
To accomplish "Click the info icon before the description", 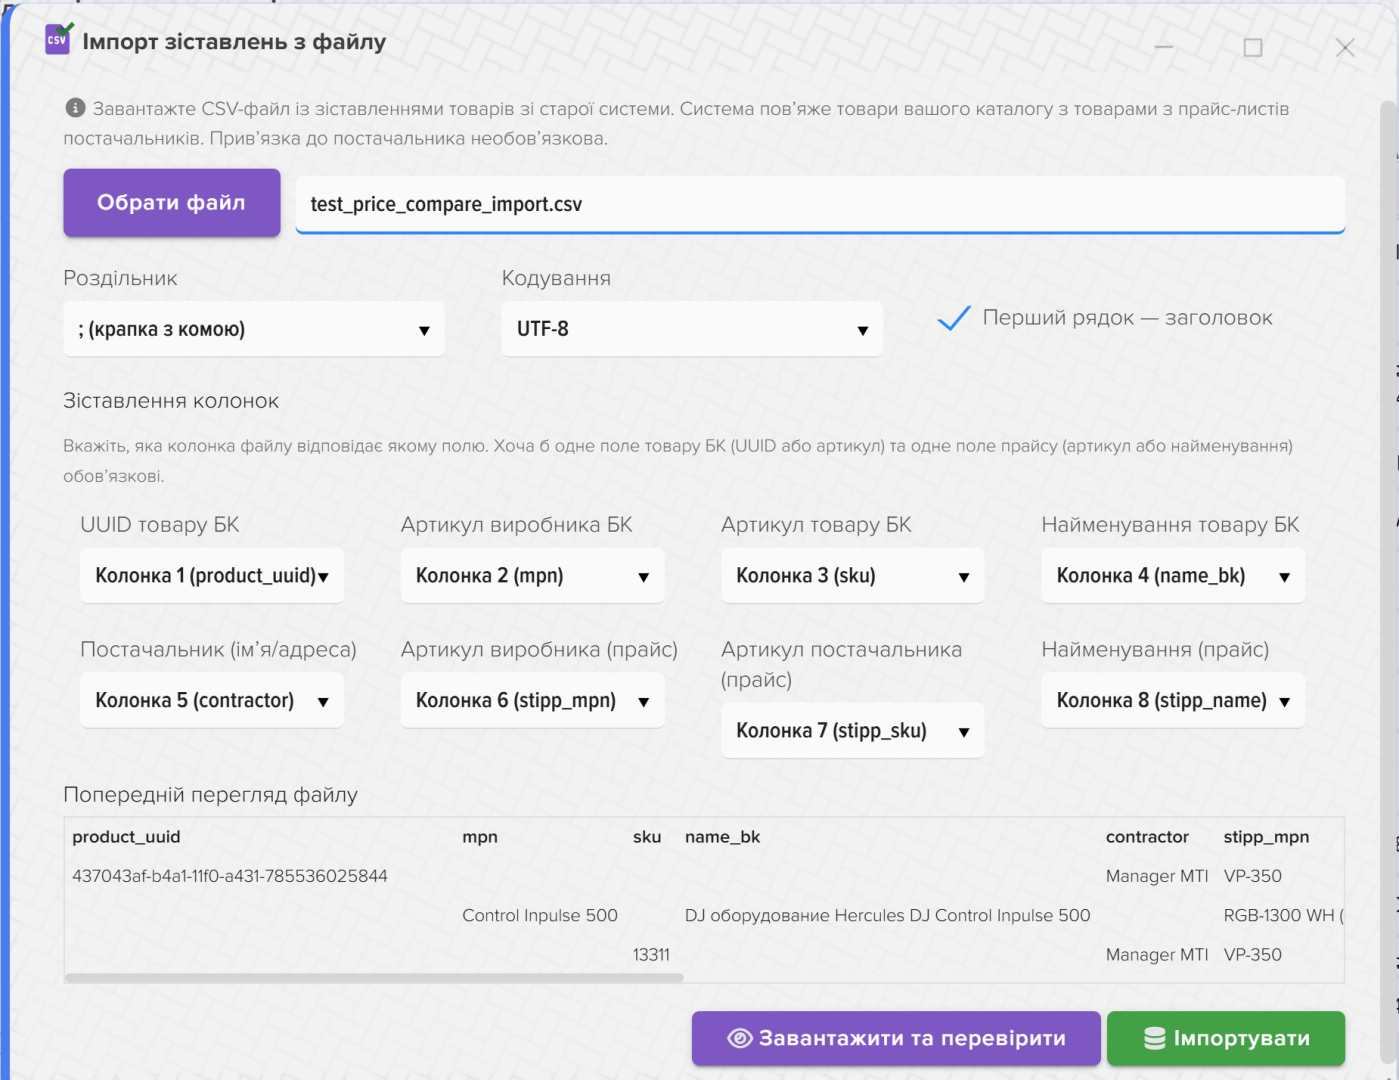I will 75,108.
